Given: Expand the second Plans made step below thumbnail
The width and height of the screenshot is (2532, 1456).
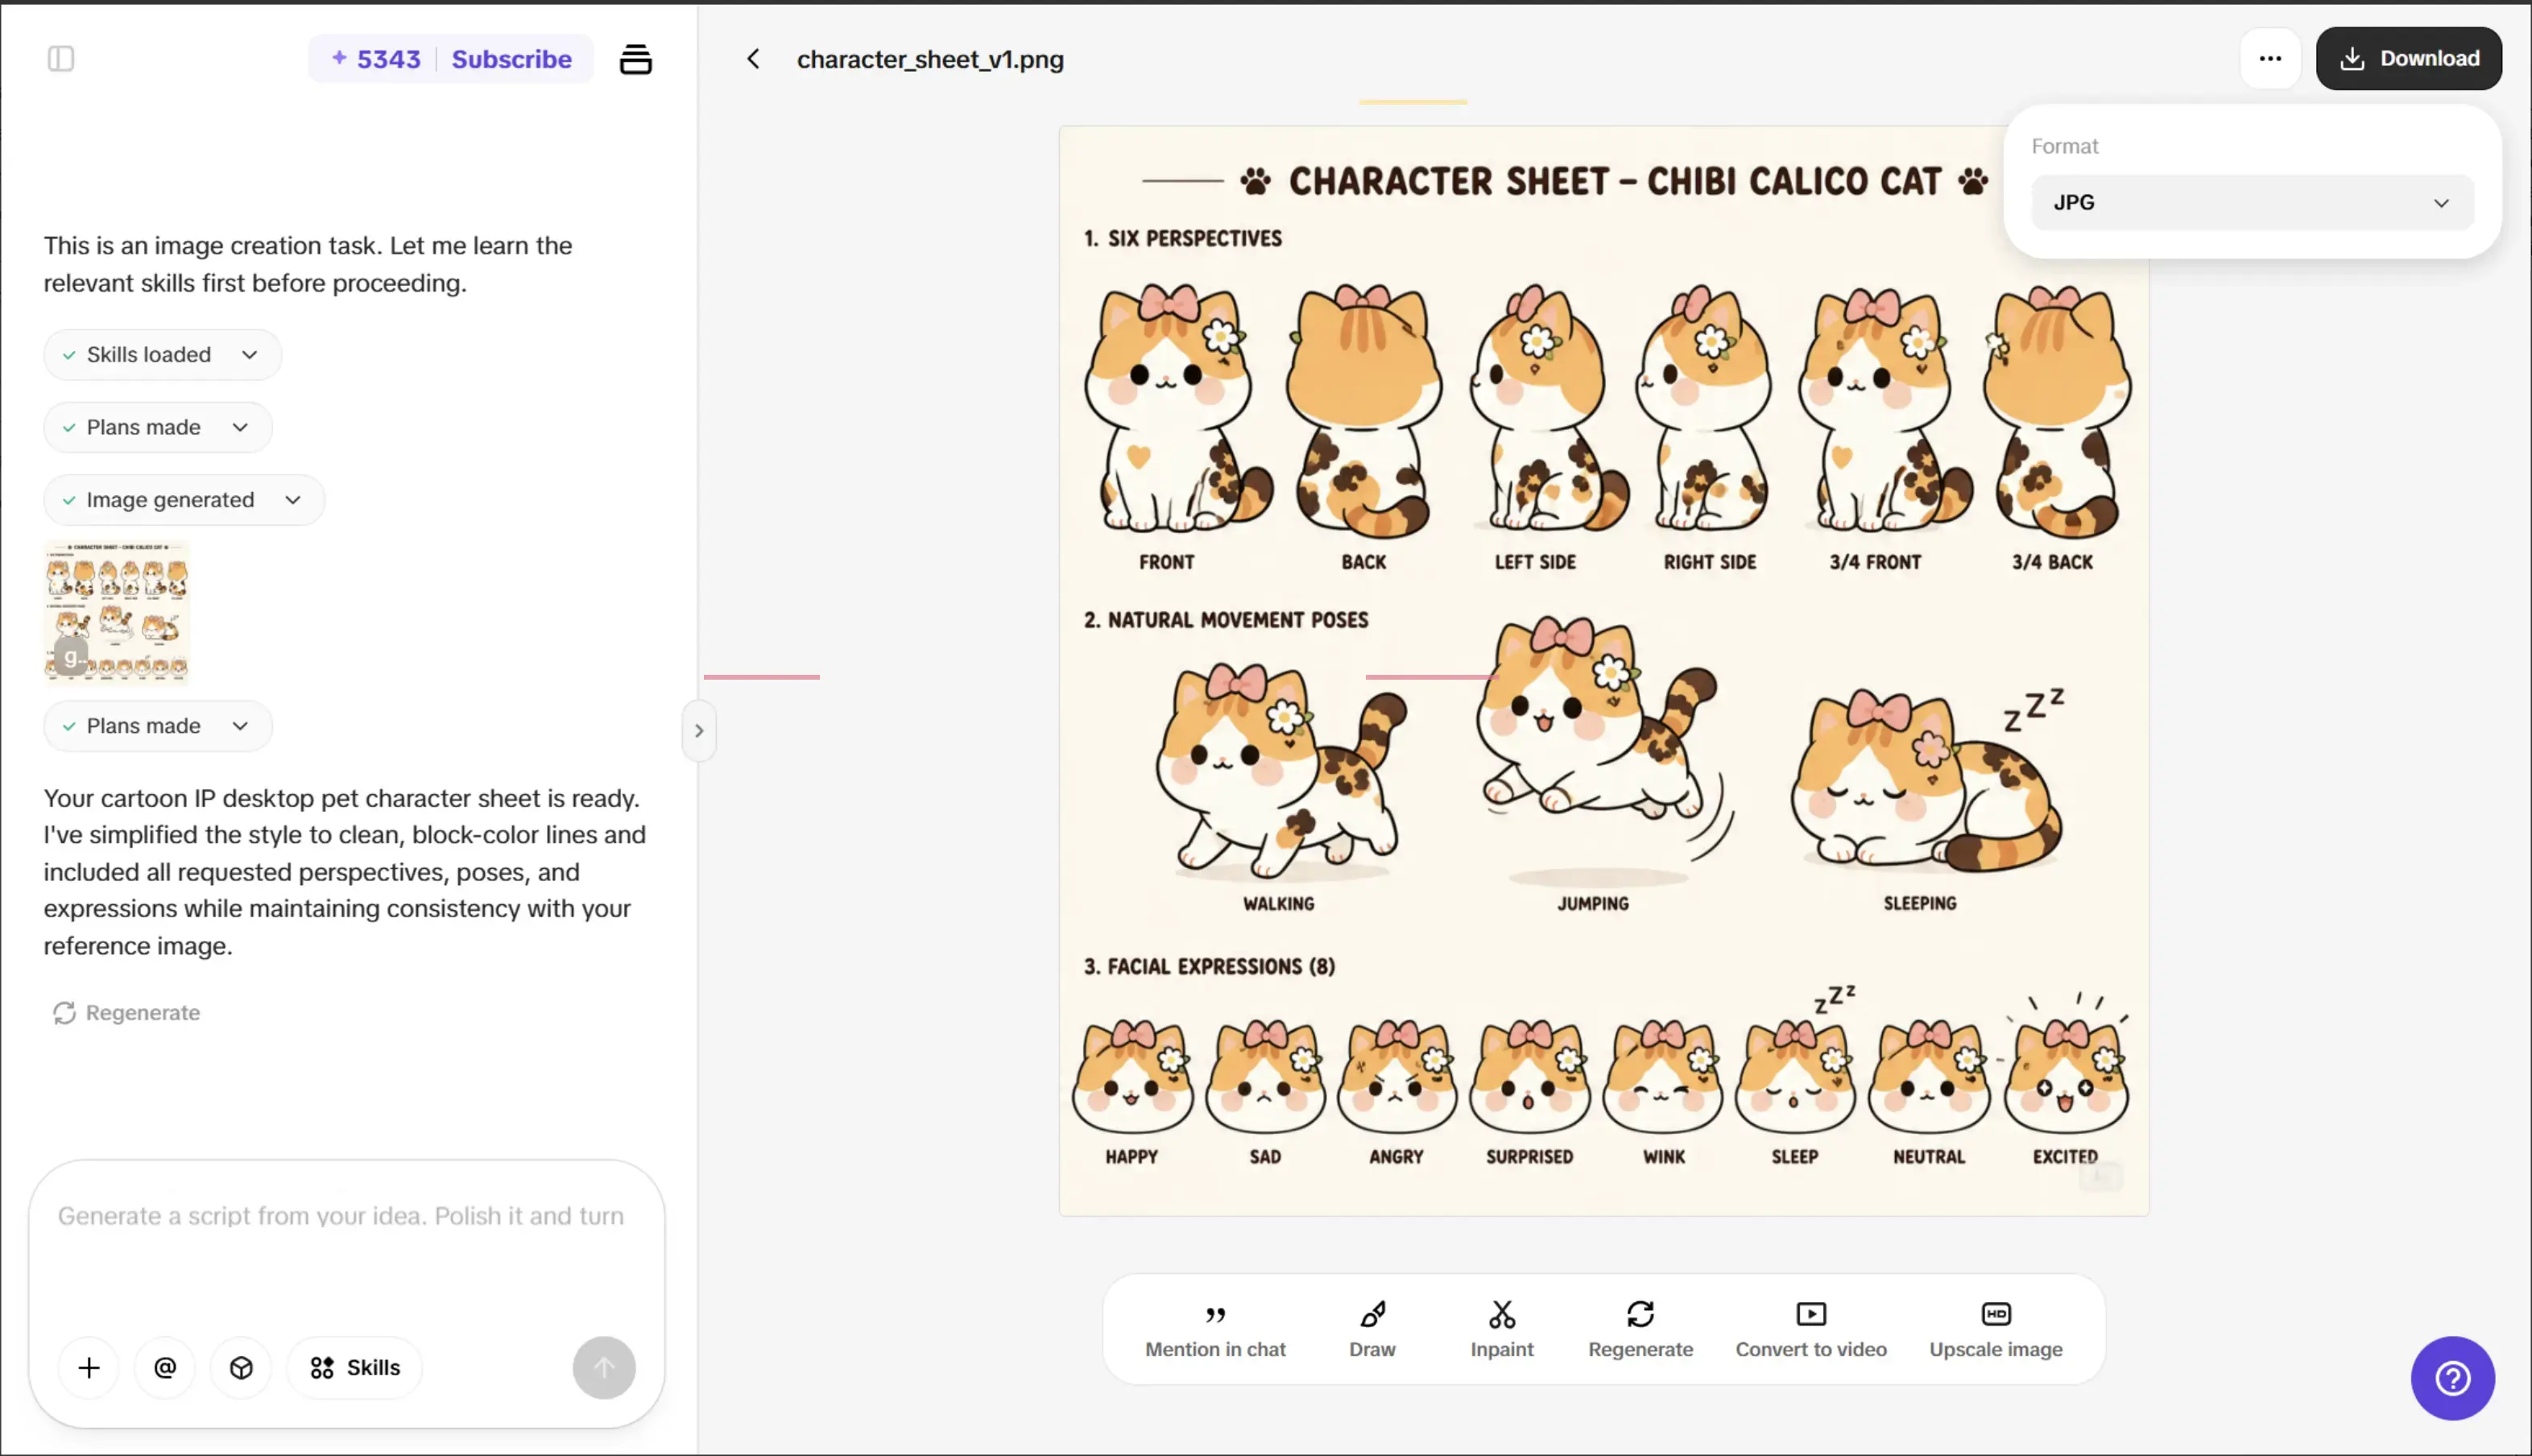Looking at the screenshot, I should tap(157, 726).
